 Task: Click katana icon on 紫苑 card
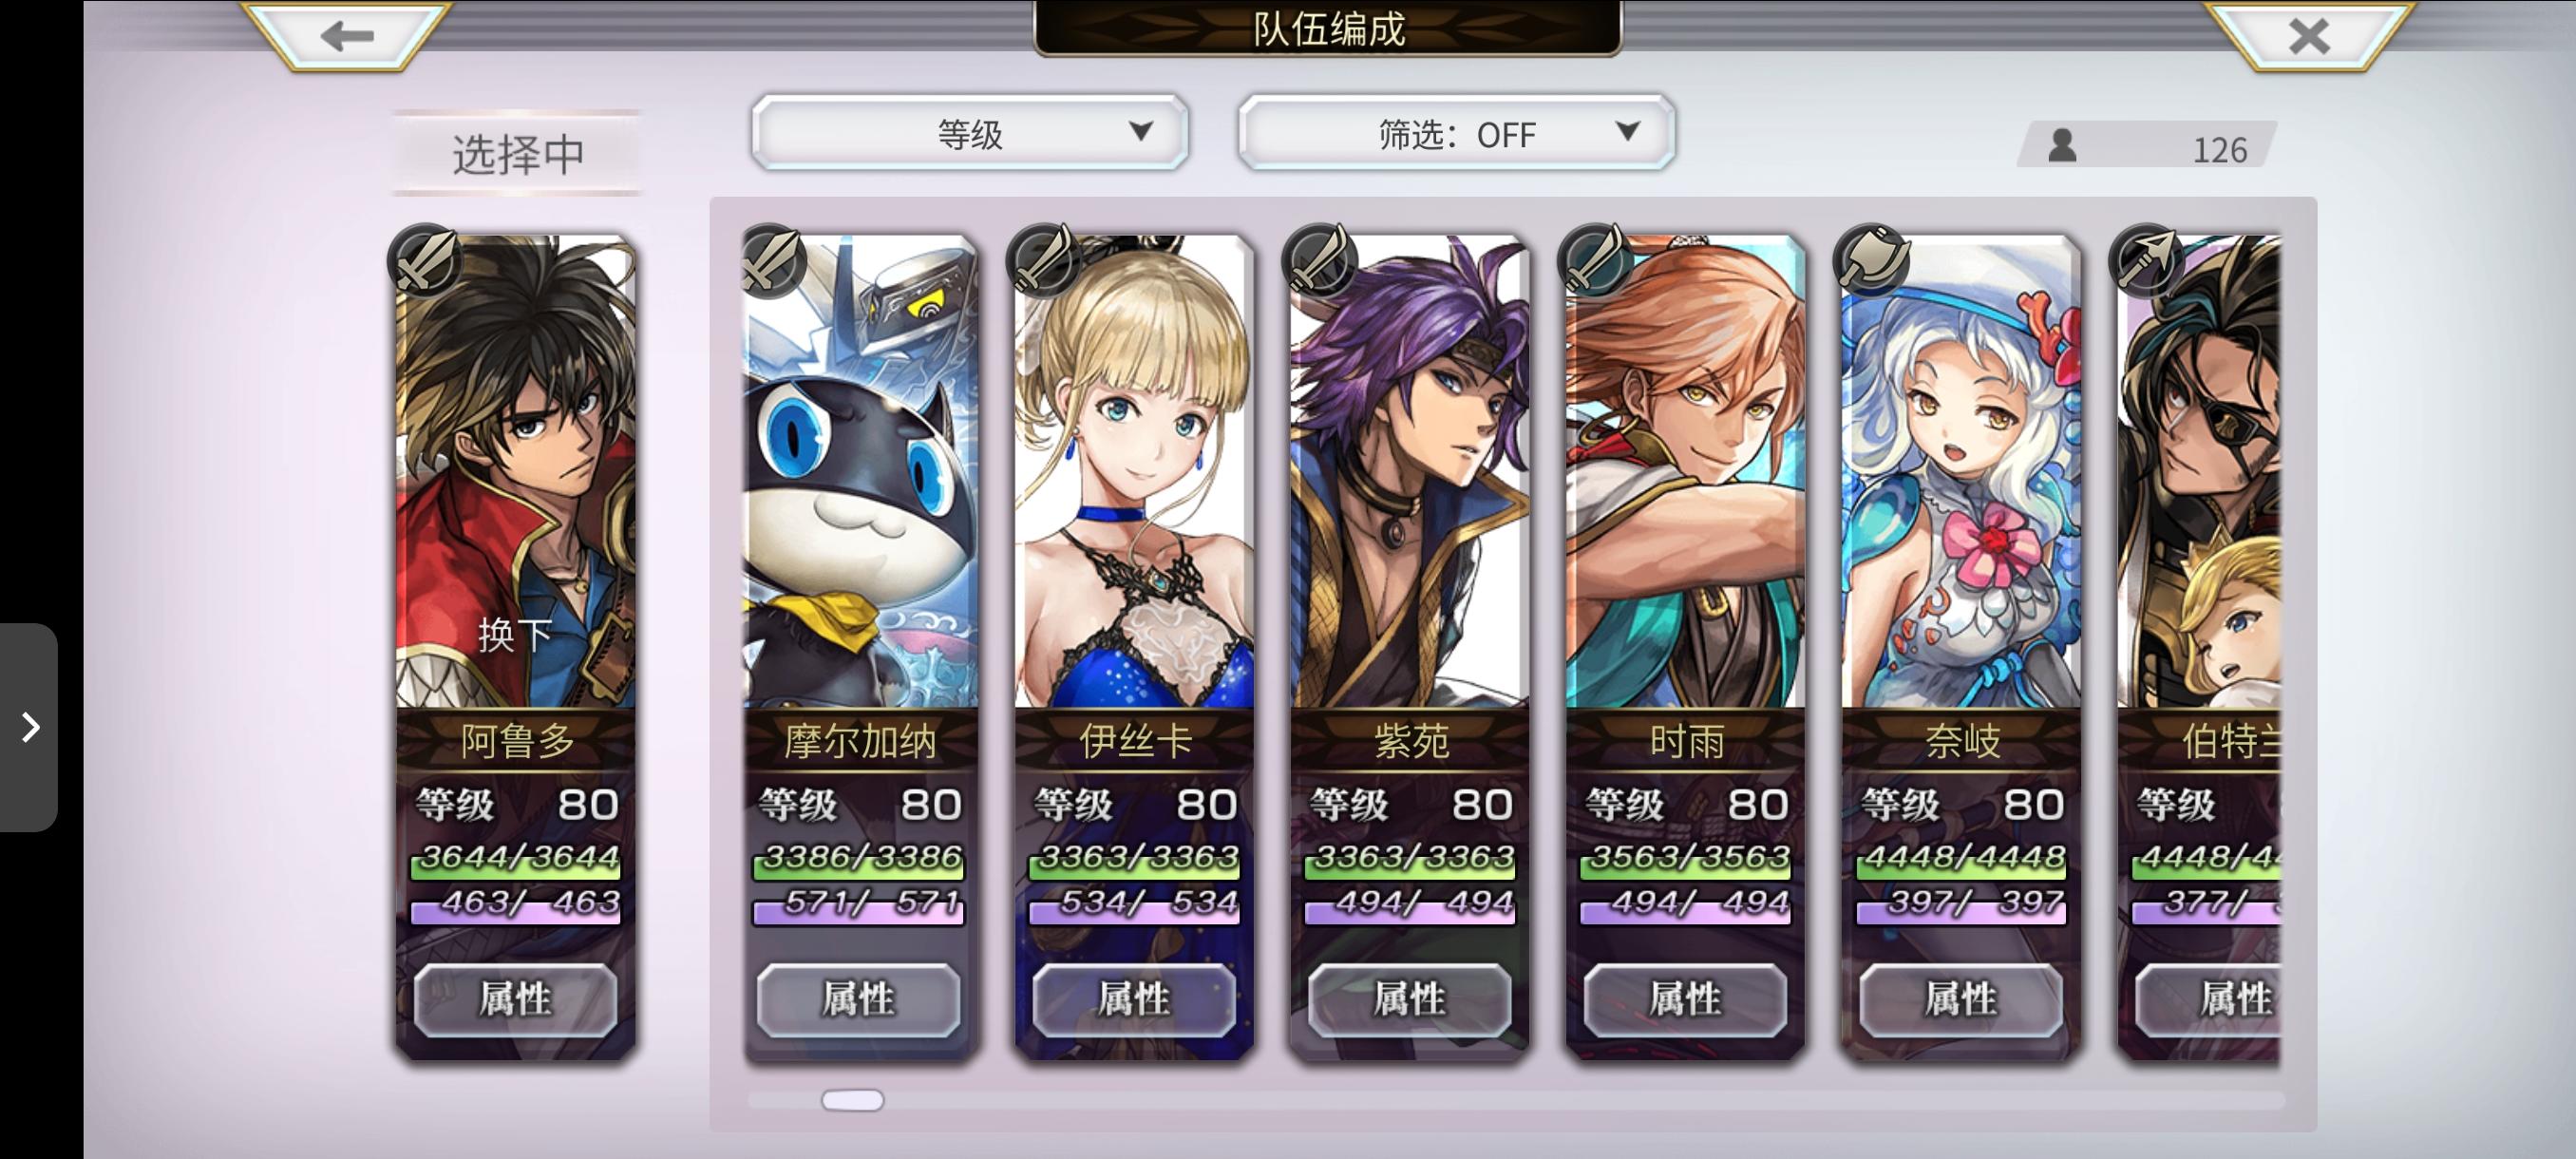(1321, 260)
